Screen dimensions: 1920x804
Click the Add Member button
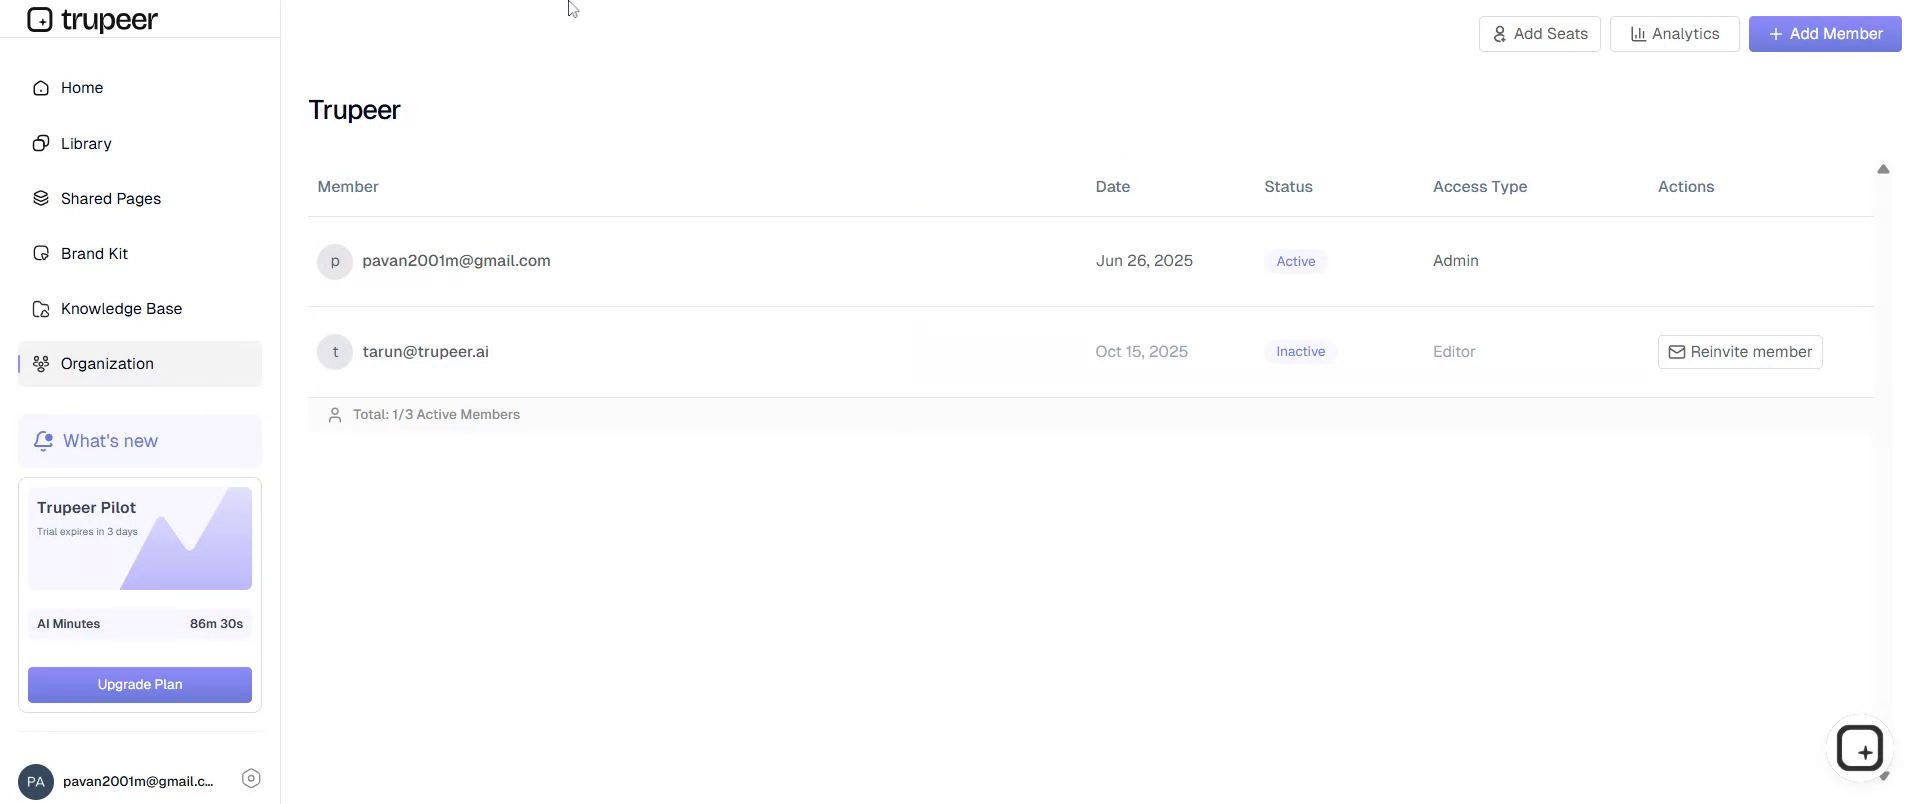pos(1825,34)
